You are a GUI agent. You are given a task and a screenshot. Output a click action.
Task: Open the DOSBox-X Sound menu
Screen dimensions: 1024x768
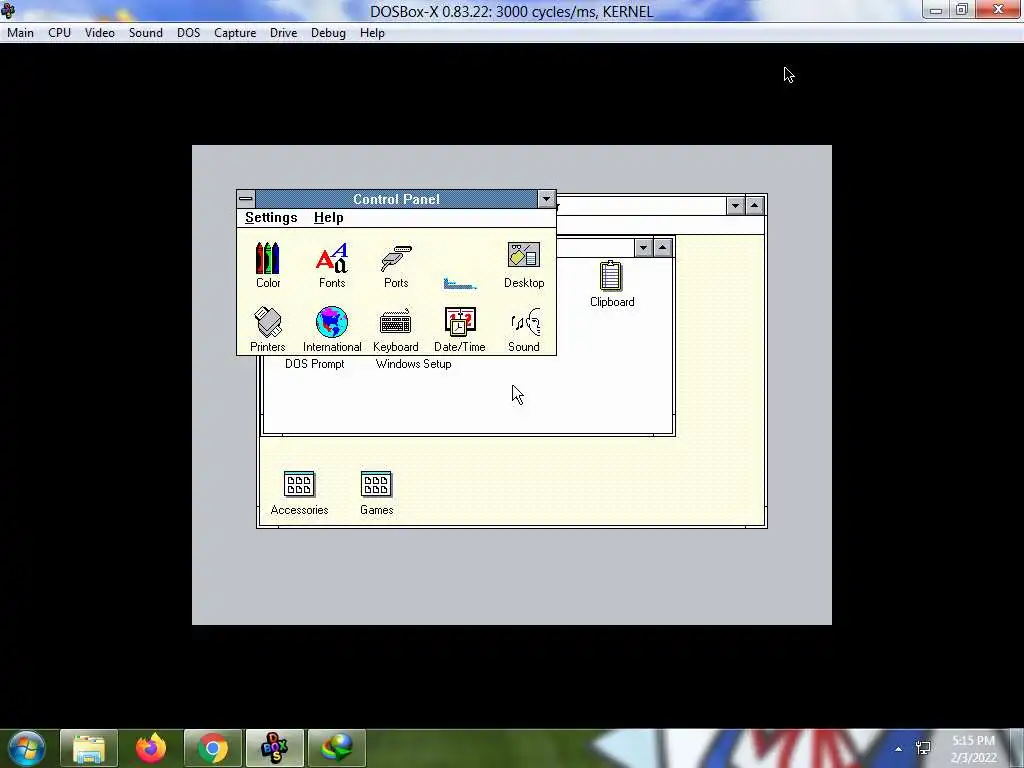pos(146,33)
